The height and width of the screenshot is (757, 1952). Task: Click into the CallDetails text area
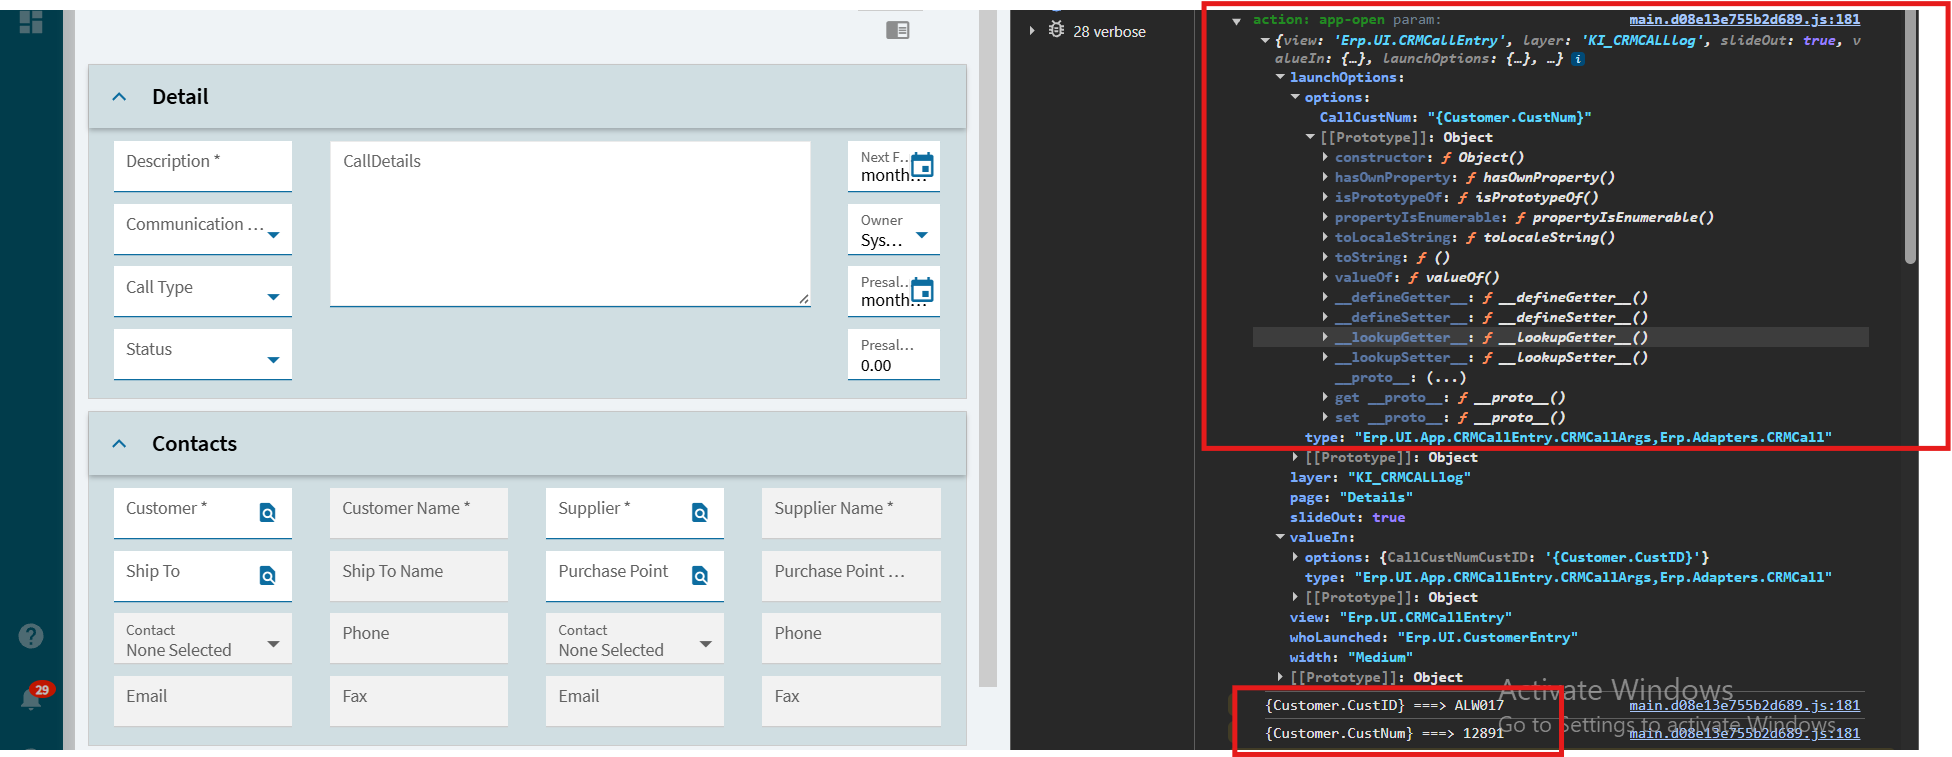pyautogui.click(x=570, y=225)
